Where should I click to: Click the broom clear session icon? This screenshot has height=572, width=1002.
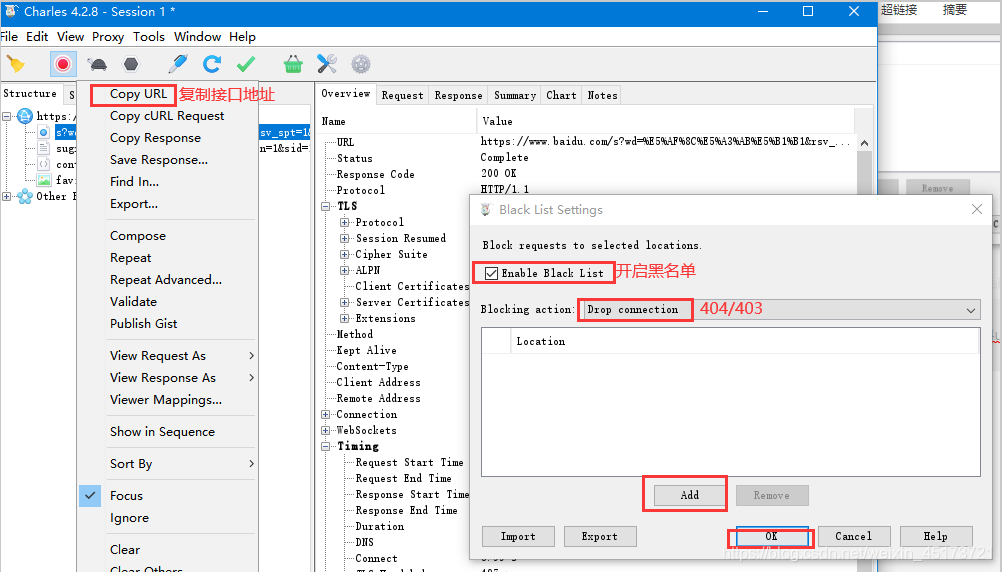coord(16,64)
